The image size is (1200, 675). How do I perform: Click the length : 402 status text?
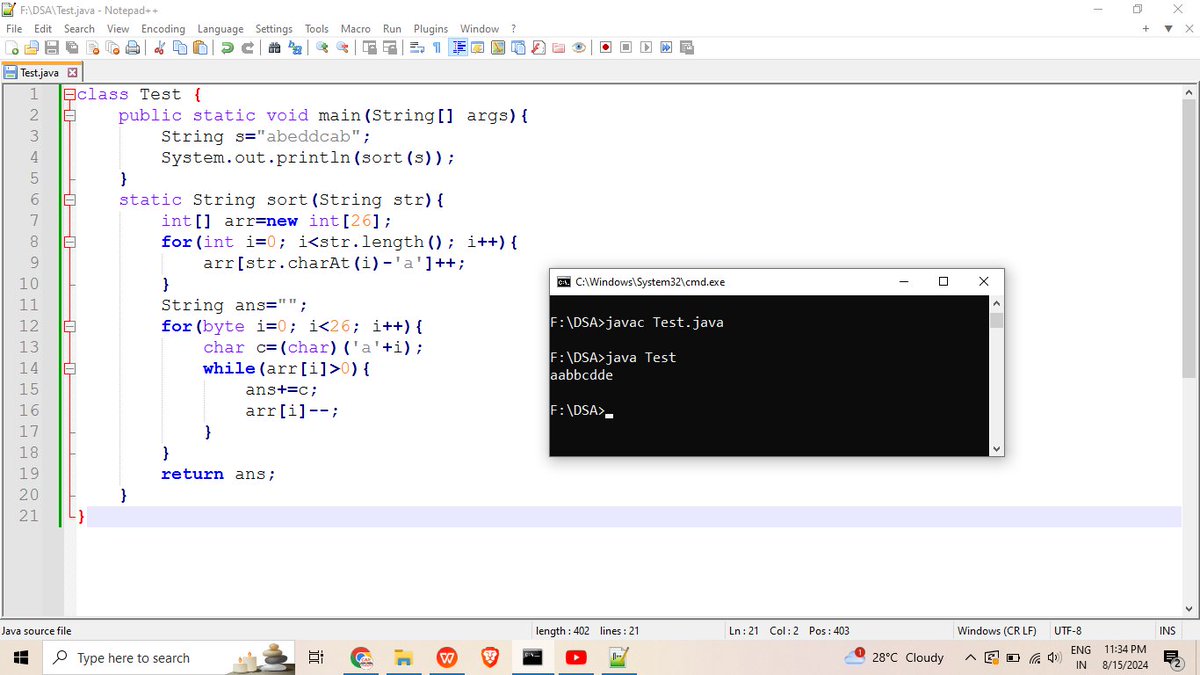click(x=565, y=631)
